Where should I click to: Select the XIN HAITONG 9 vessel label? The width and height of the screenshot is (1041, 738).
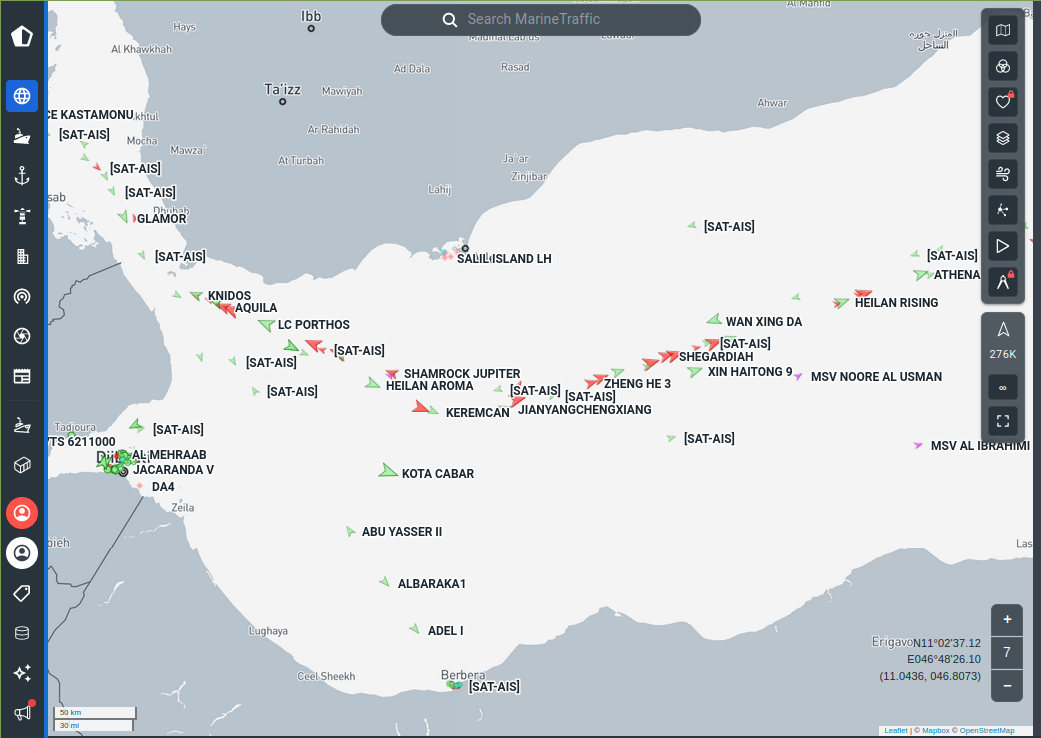[750, 372]
